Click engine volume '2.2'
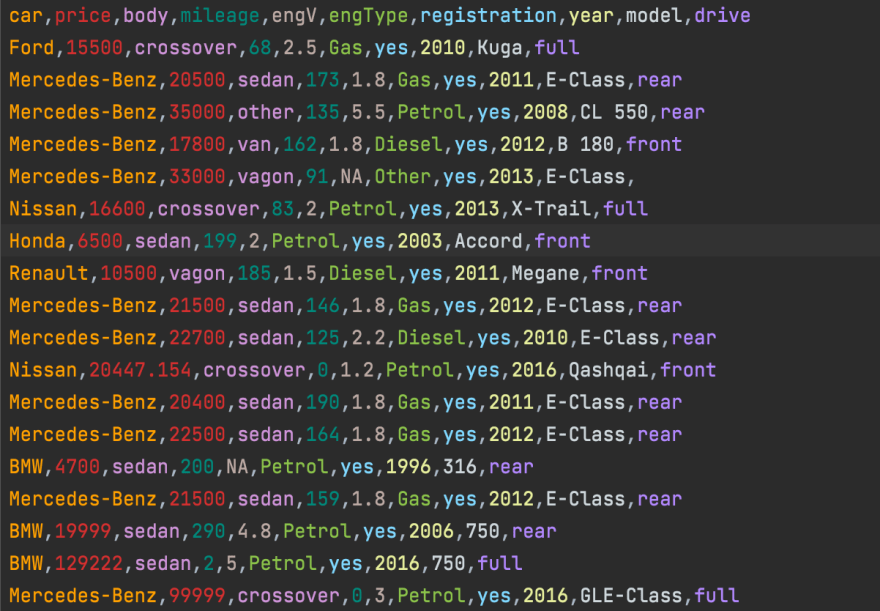The width and height of the screenshot is (880, 611). click(368, 338)
